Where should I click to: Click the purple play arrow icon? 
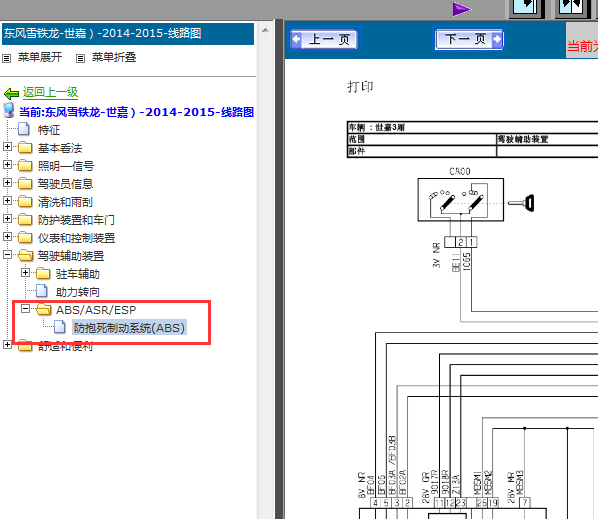pyautogui.click(x=462, y=9)
